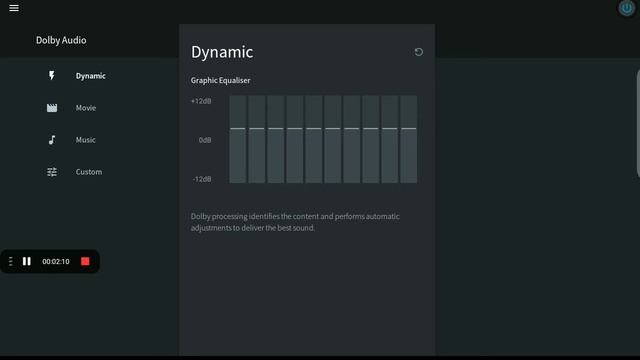Click the Graphic Equaliser heading

click(x=220, y=80)
